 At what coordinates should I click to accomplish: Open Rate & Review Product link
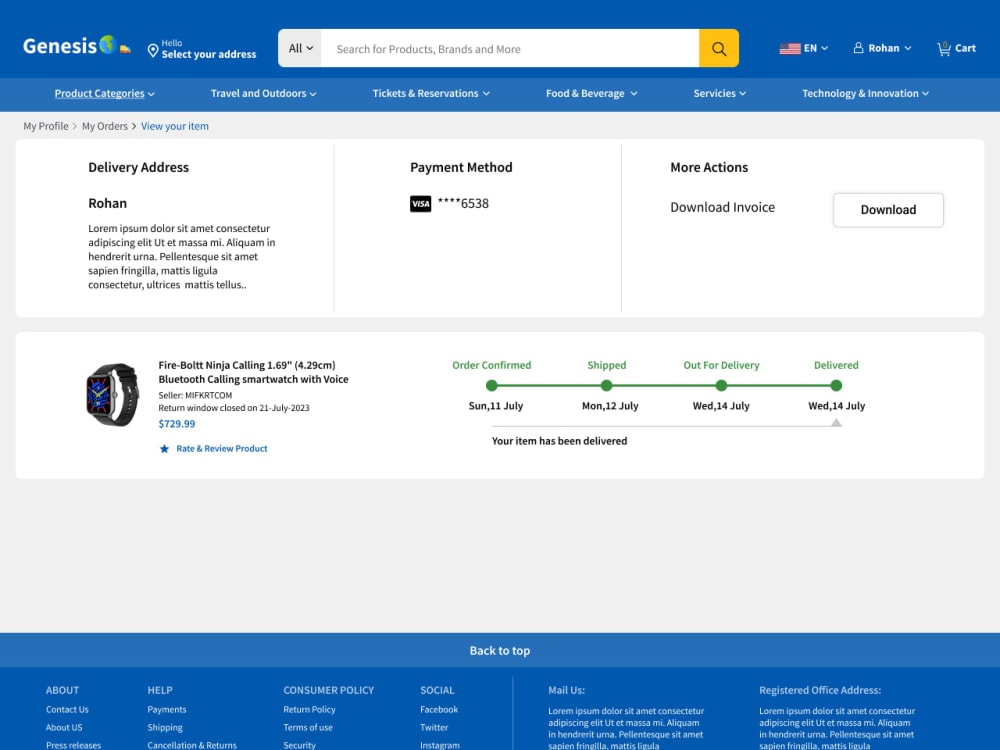click(x=222, y=449)
